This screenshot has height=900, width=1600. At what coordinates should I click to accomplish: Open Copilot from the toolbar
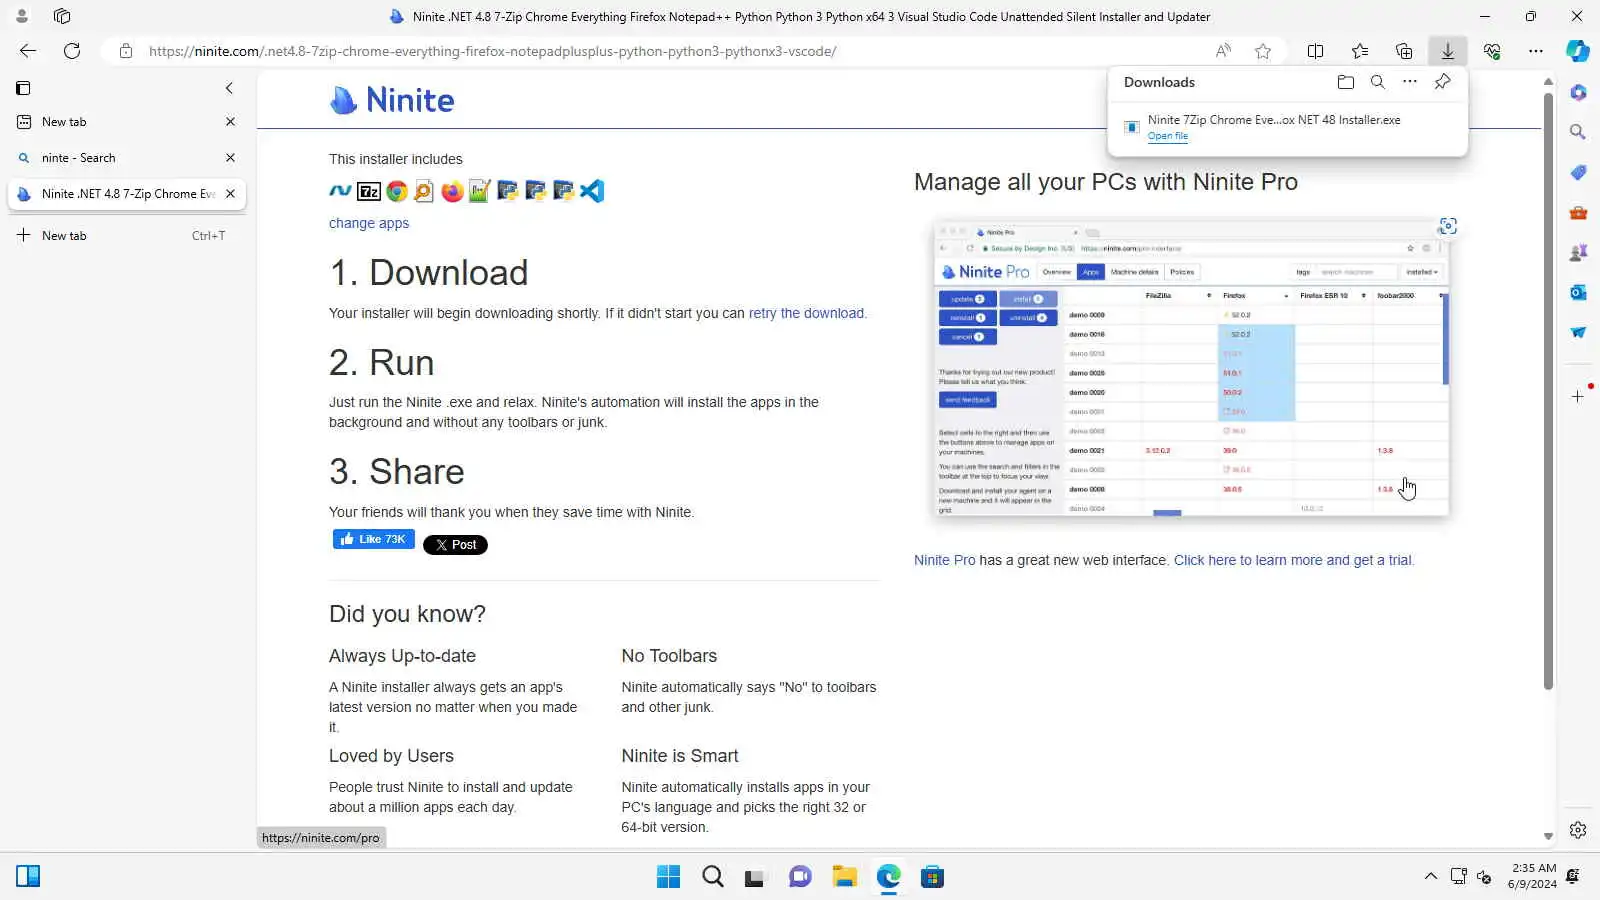click(x=1578, y=51)
